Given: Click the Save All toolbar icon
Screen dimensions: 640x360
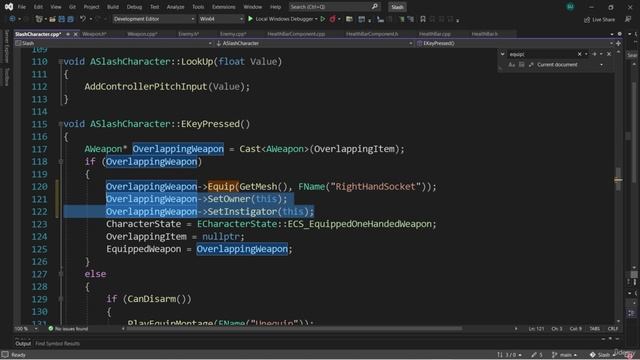Looking at the screenshot, I should [x=70, y=19].
